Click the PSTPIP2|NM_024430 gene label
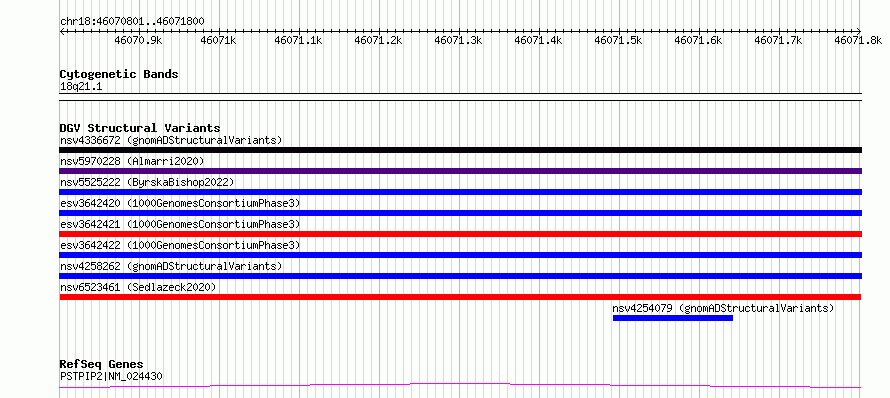The width and height of the screenshot is (890, 398). click(x=111, y=376)
